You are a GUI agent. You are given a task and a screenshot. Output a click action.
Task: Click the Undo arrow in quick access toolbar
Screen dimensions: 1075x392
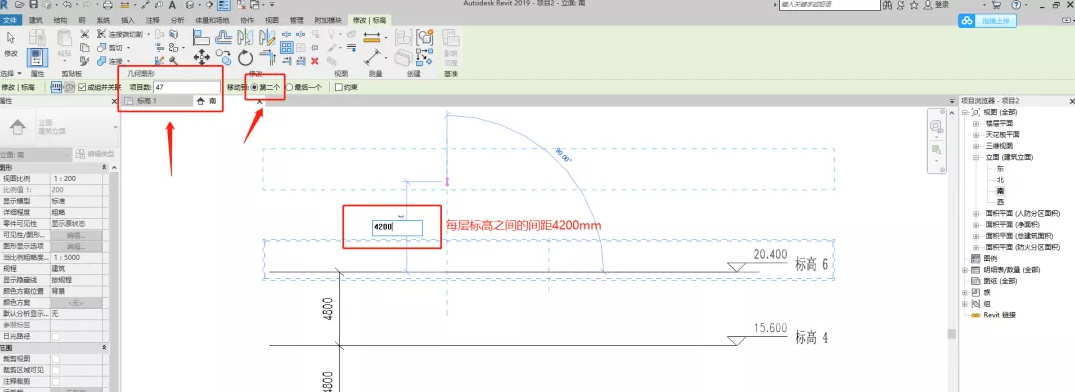67,5
